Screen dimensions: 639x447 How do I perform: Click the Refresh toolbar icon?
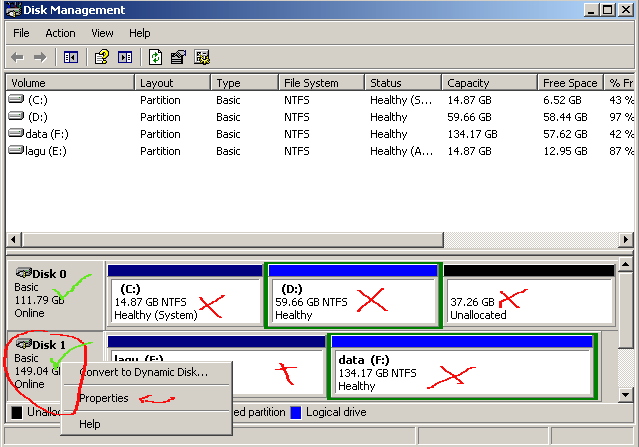coord(155,57)
